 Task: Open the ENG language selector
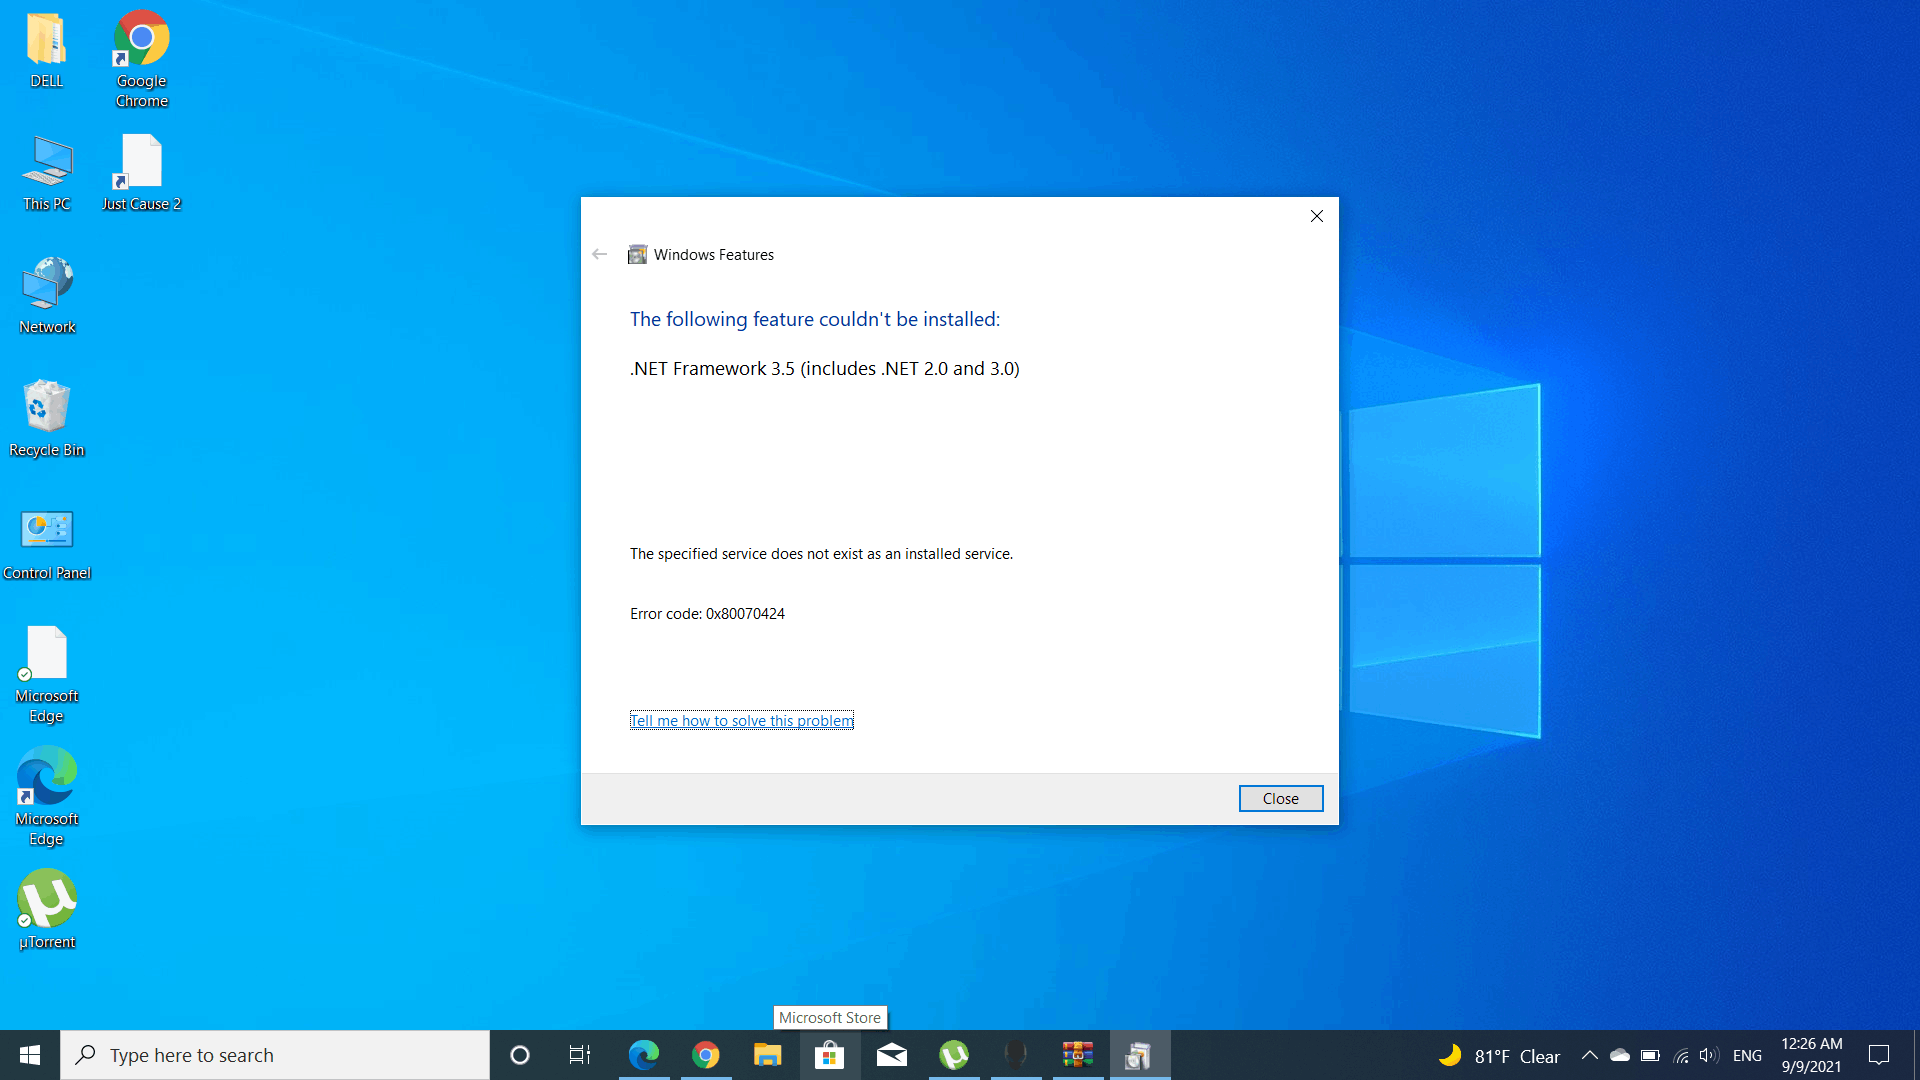1747,1055
